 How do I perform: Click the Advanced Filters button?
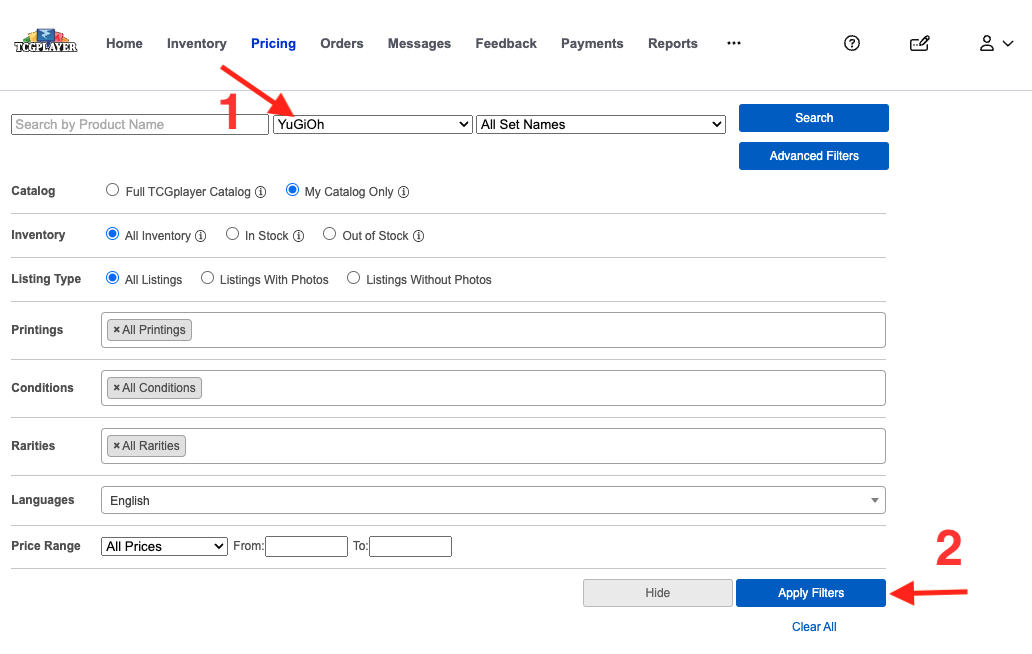pos(813,156)
